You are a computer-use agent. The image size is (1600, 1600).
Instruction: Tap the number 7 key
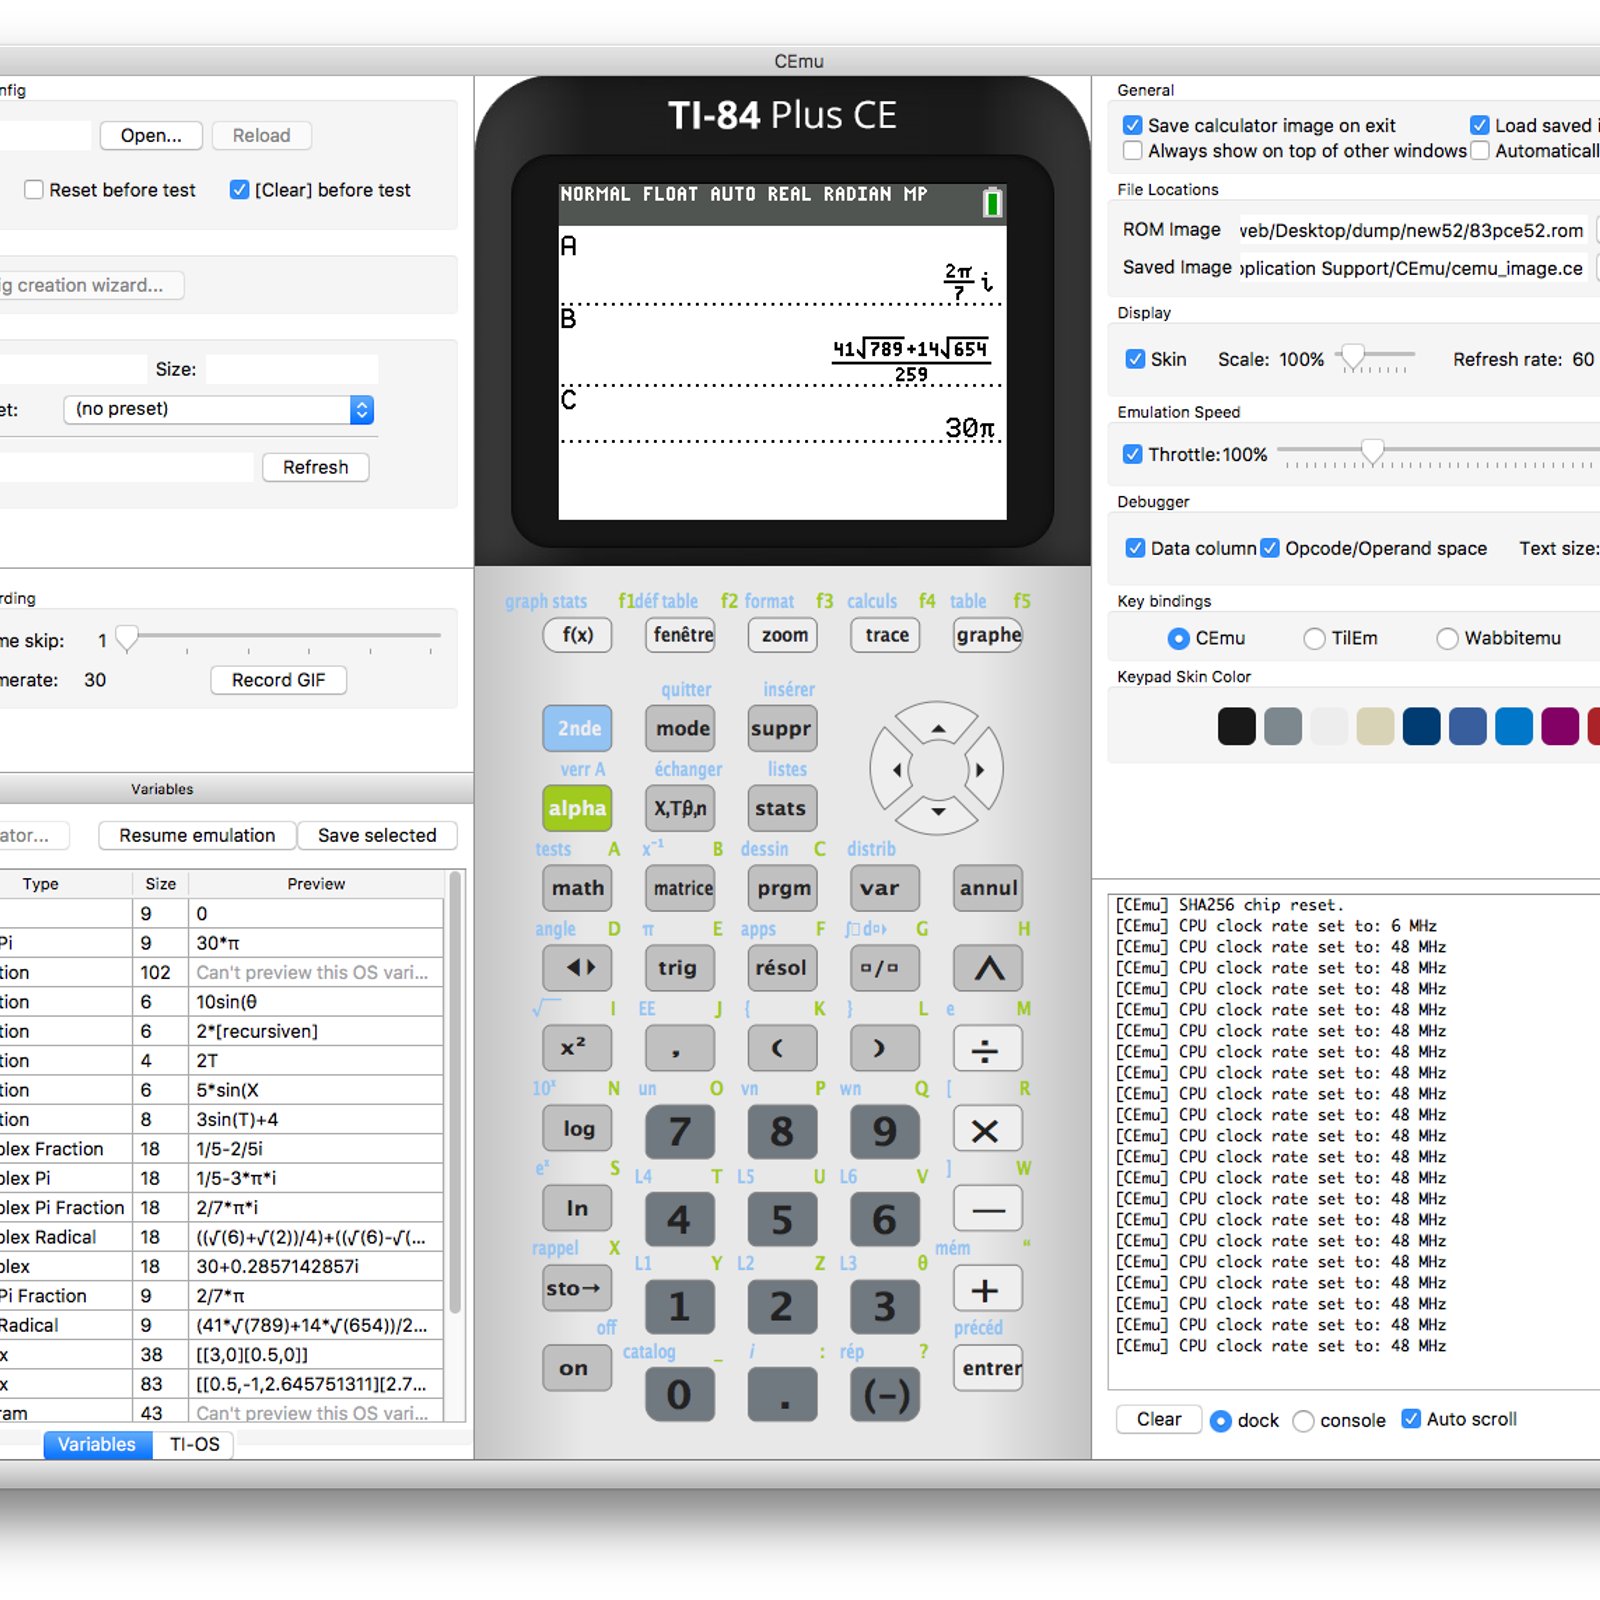pos(680,1131)
